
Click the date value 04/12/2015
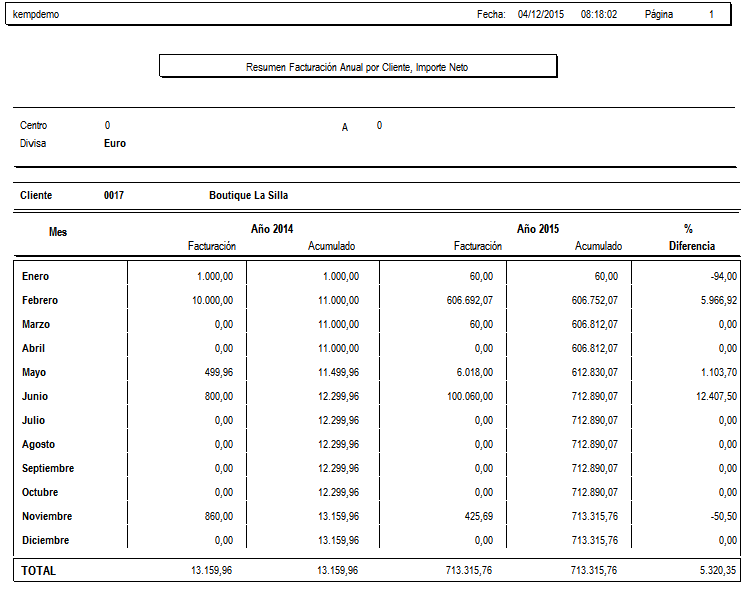tap(541, 14)
